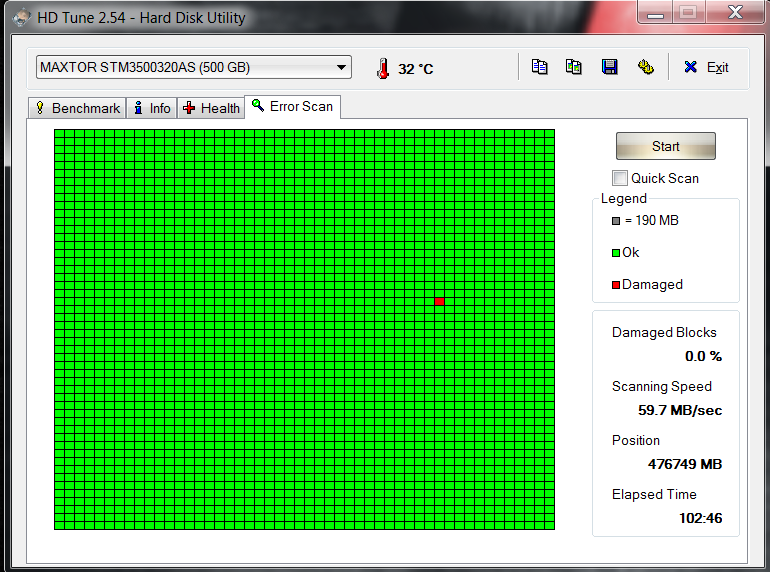Click the blue X Exit icon
This screenshot has height=572, width=770.
pyautogui.click(x=690, y=67)
